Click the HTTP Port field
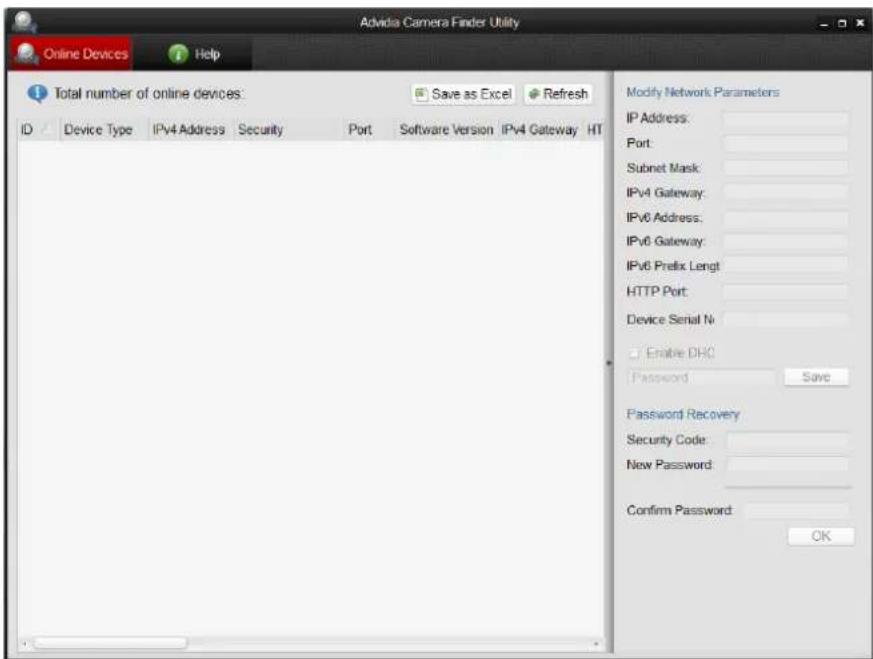 click(785, 291)
